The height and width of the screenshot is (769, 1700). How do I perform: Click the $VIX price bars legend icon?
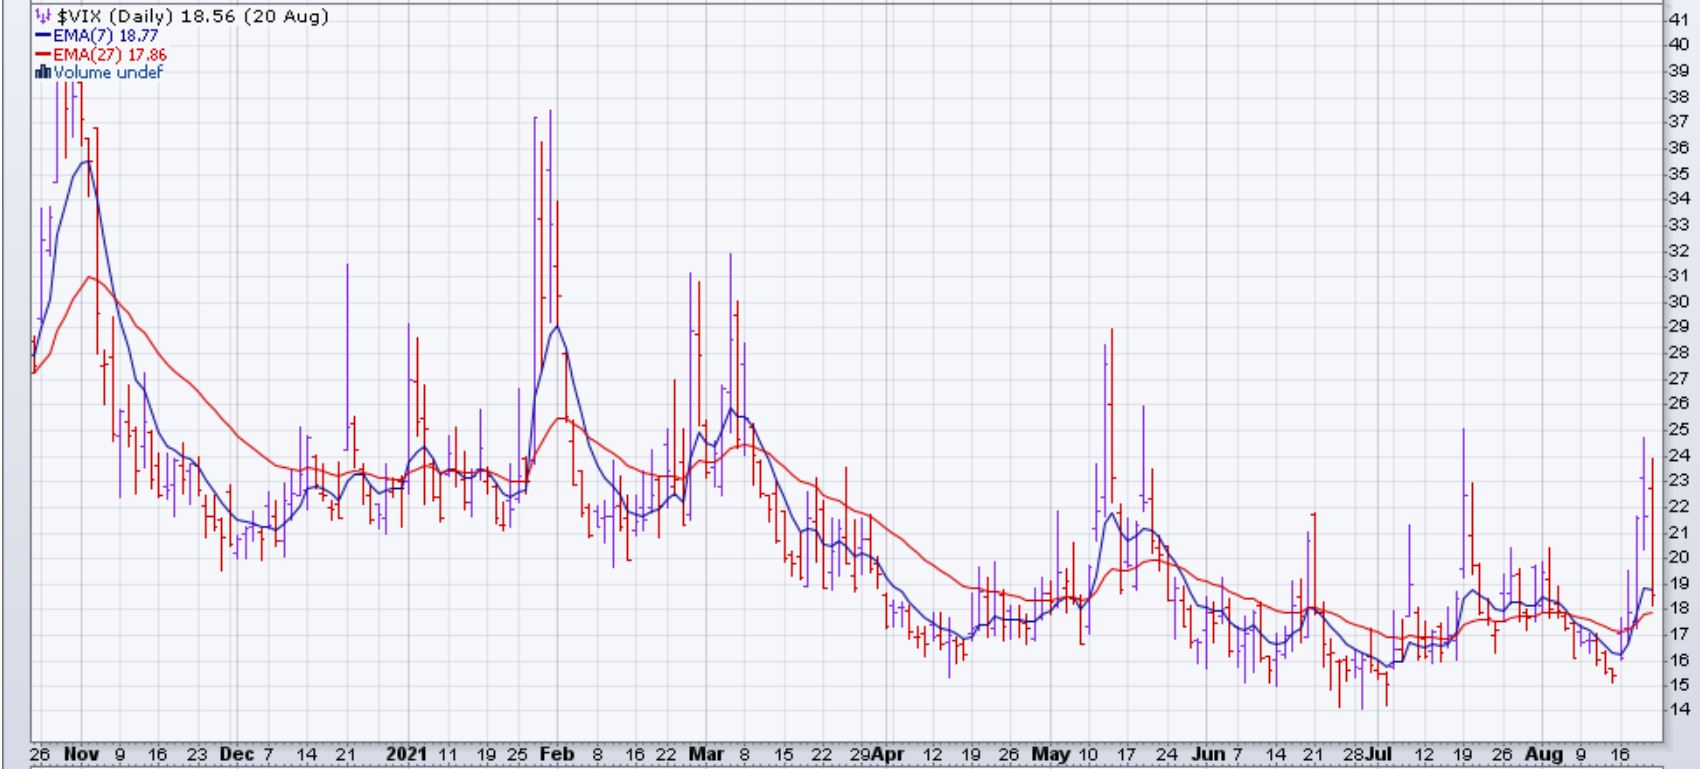click(42, 17)
